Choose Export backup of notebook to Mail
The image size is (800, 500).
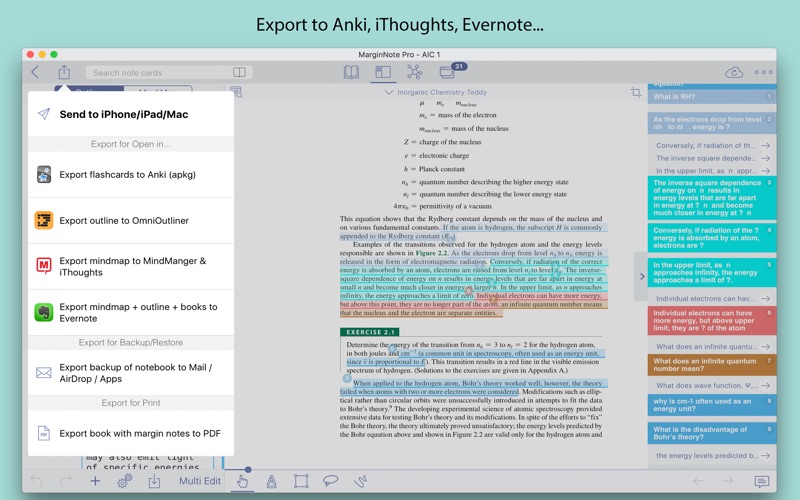(131, 373)
